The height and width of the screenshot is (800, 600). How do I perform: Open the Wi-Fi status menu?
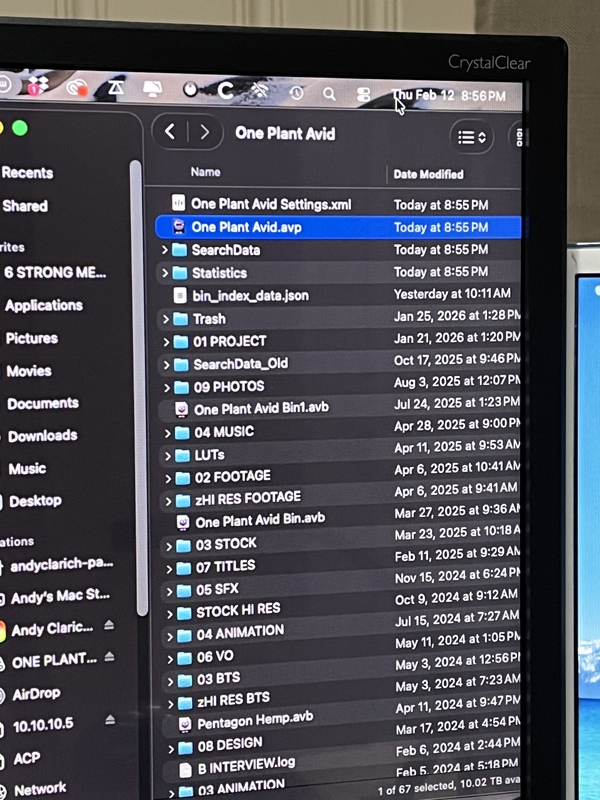point(260,91)
